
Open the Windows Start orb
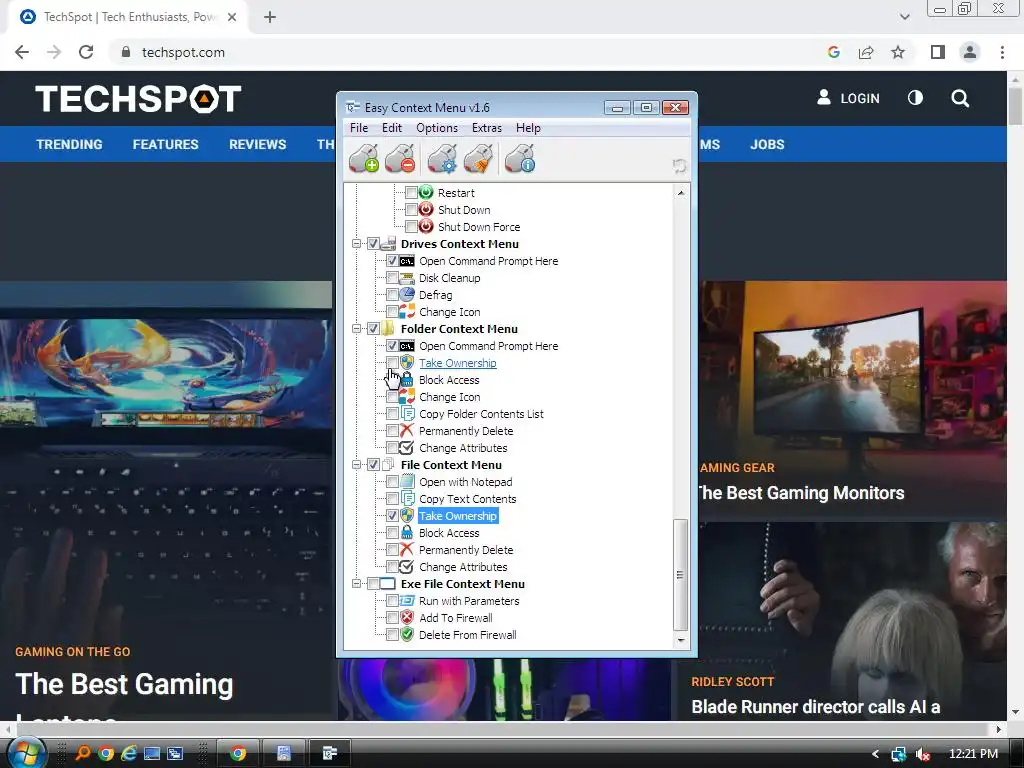24,752
